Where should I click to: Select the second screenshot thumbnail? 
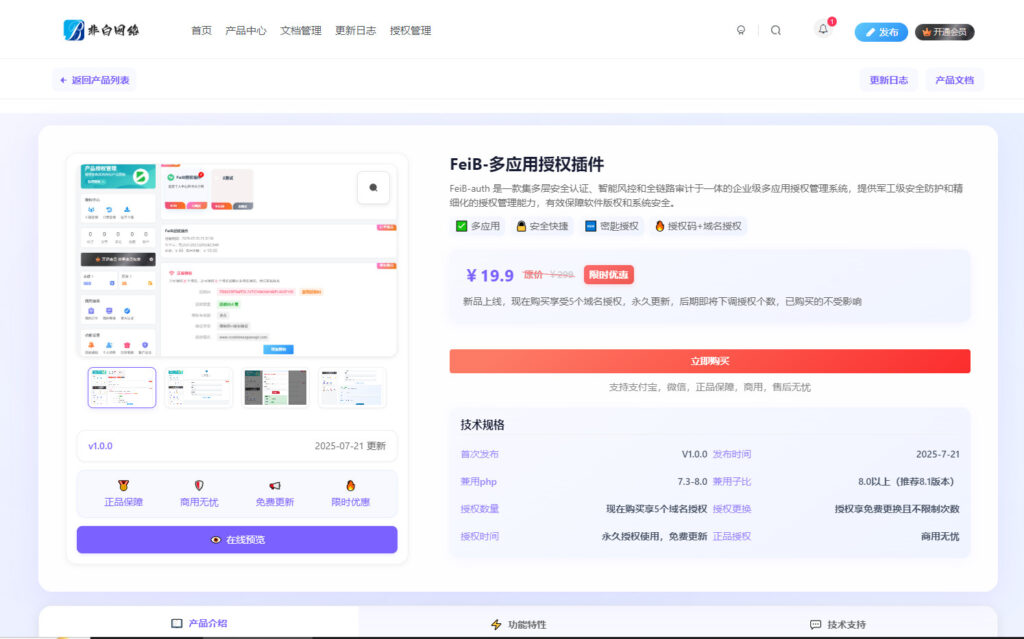pyautogui.click(x=199, y=387)
